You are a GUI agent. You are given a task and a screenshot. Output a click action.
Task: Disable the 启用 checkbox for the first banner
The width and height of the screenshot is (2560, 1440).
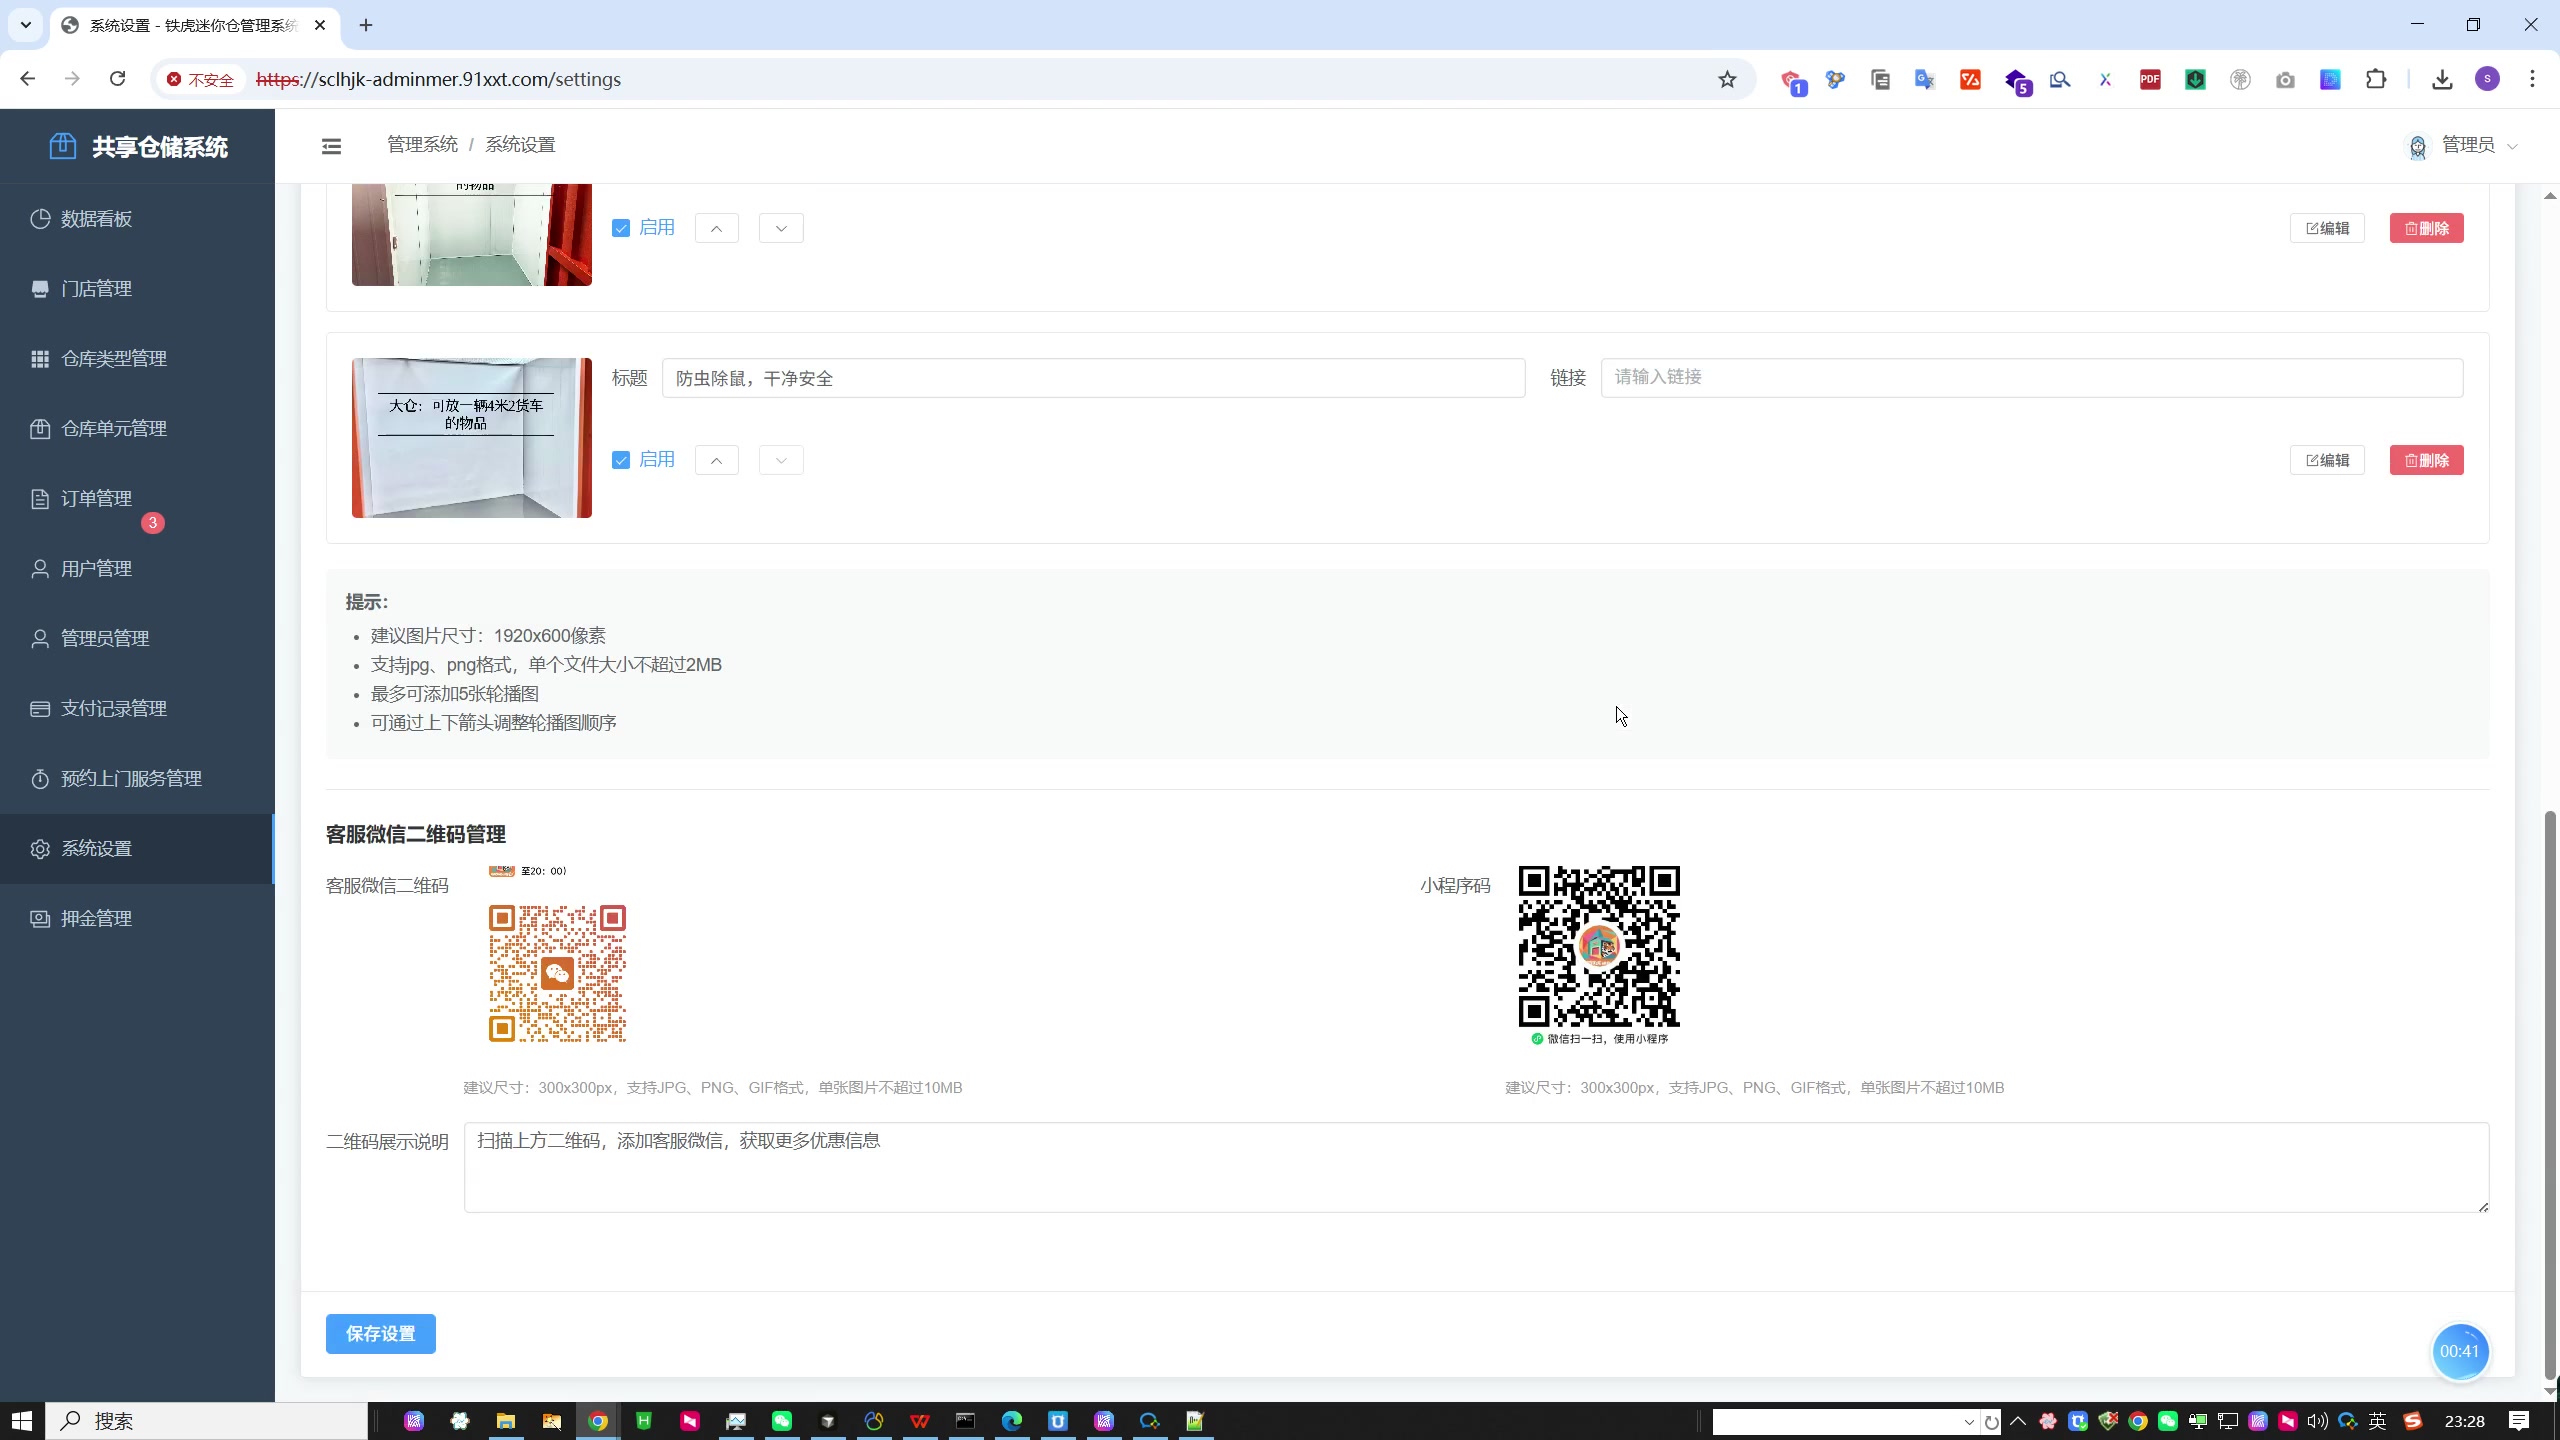621,227
